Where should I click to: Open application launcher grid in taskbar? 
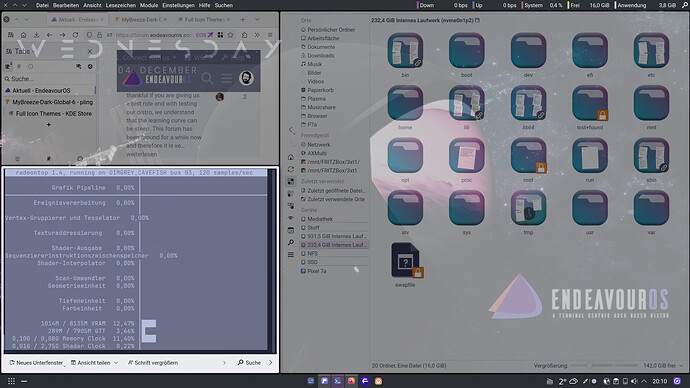(11, 381)
